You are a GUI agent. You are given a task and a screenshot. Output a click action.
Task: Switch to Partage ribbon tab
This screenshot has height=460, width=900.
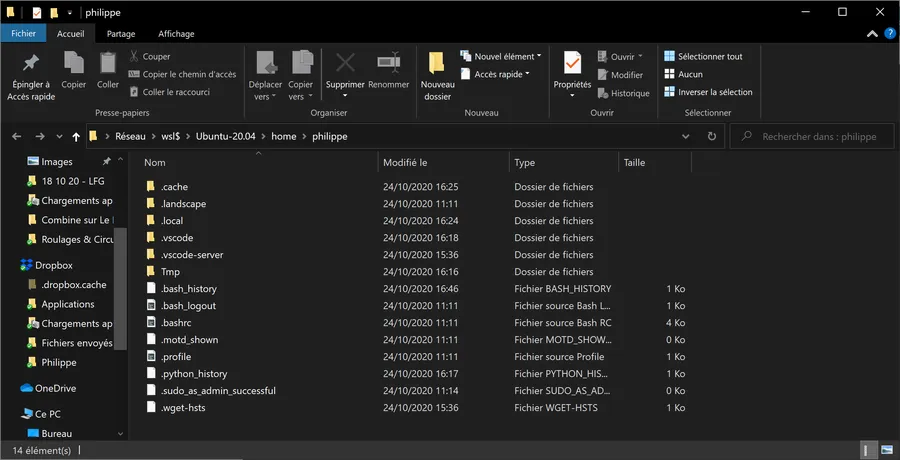121,34
